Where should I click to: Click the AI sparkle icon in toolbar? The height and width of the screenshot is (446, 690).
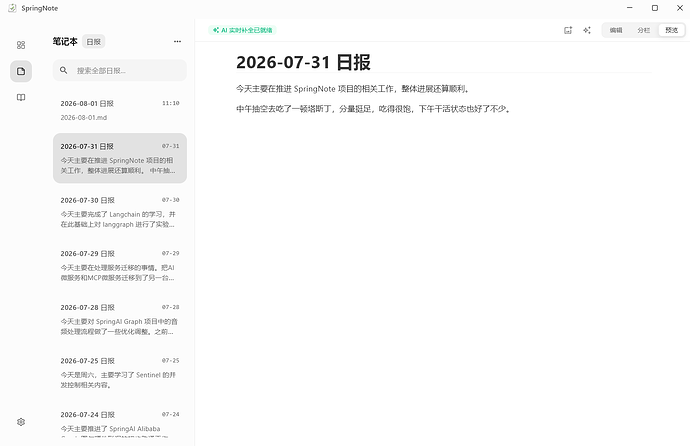tap(587, 30)
